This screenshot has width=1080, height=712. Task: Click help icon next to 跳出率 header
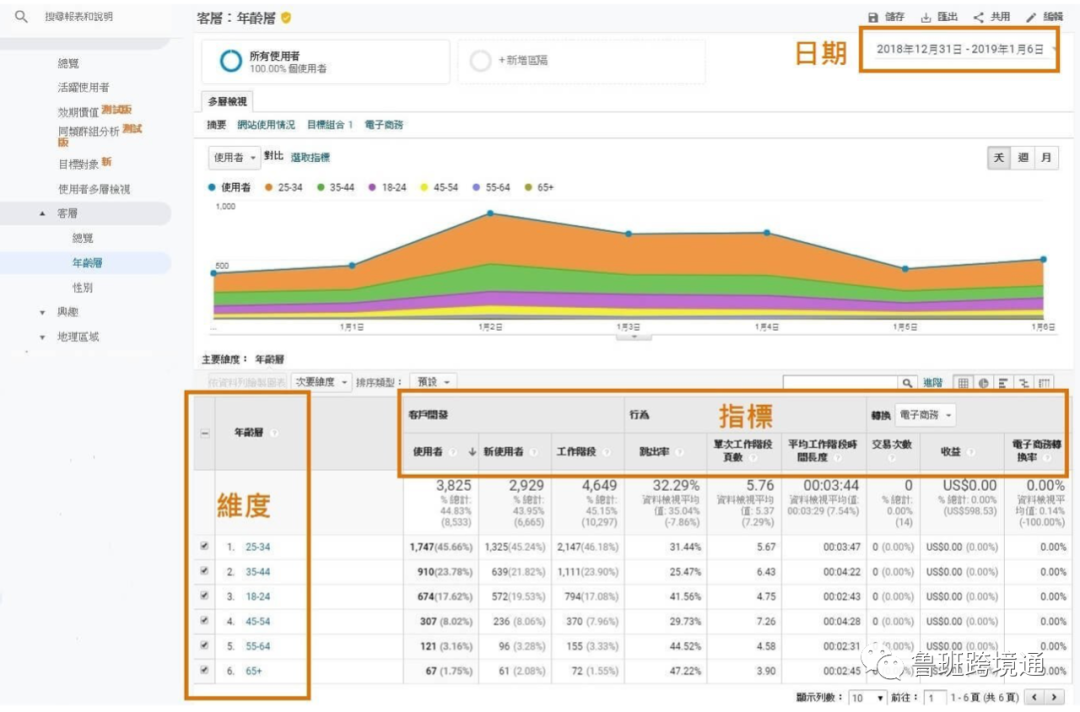point(679,452)
